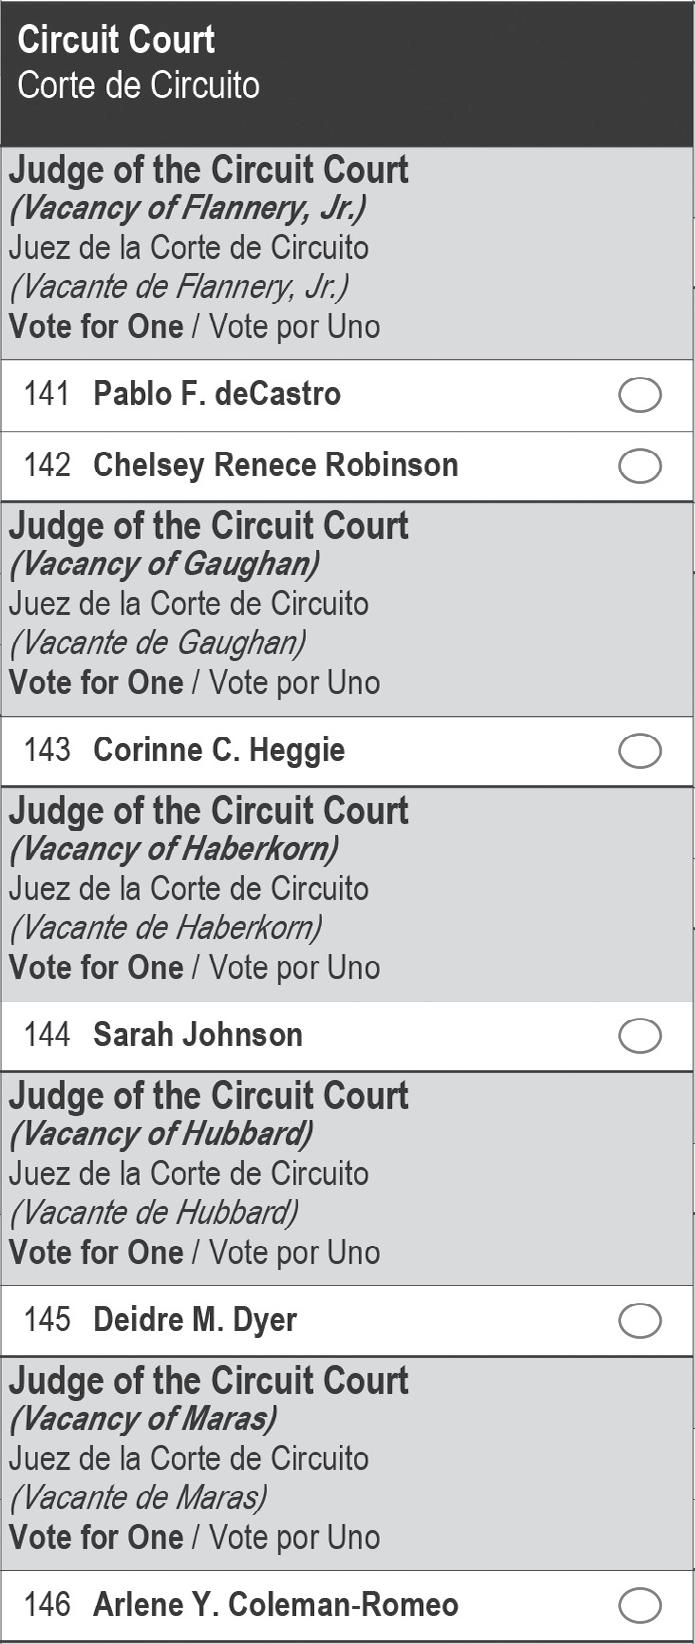
Task: Click the Vacancy of Gaughan contest heading
Action: coord(164,564)
